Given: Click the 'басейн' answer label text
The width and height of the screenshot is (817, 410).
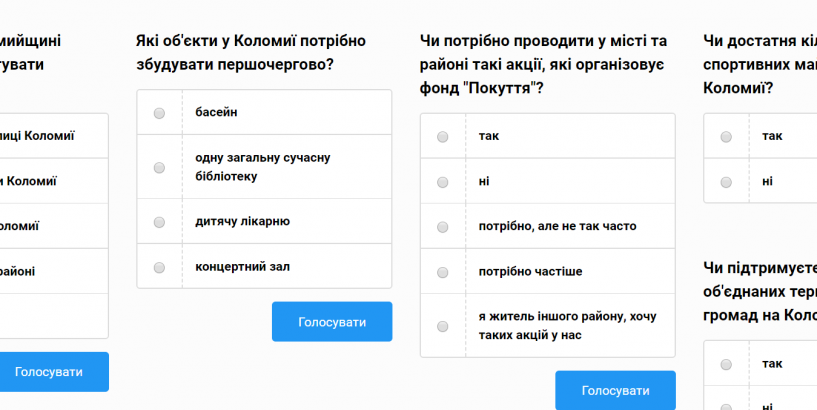Looking at the screenshot, I should pos(216,112).
